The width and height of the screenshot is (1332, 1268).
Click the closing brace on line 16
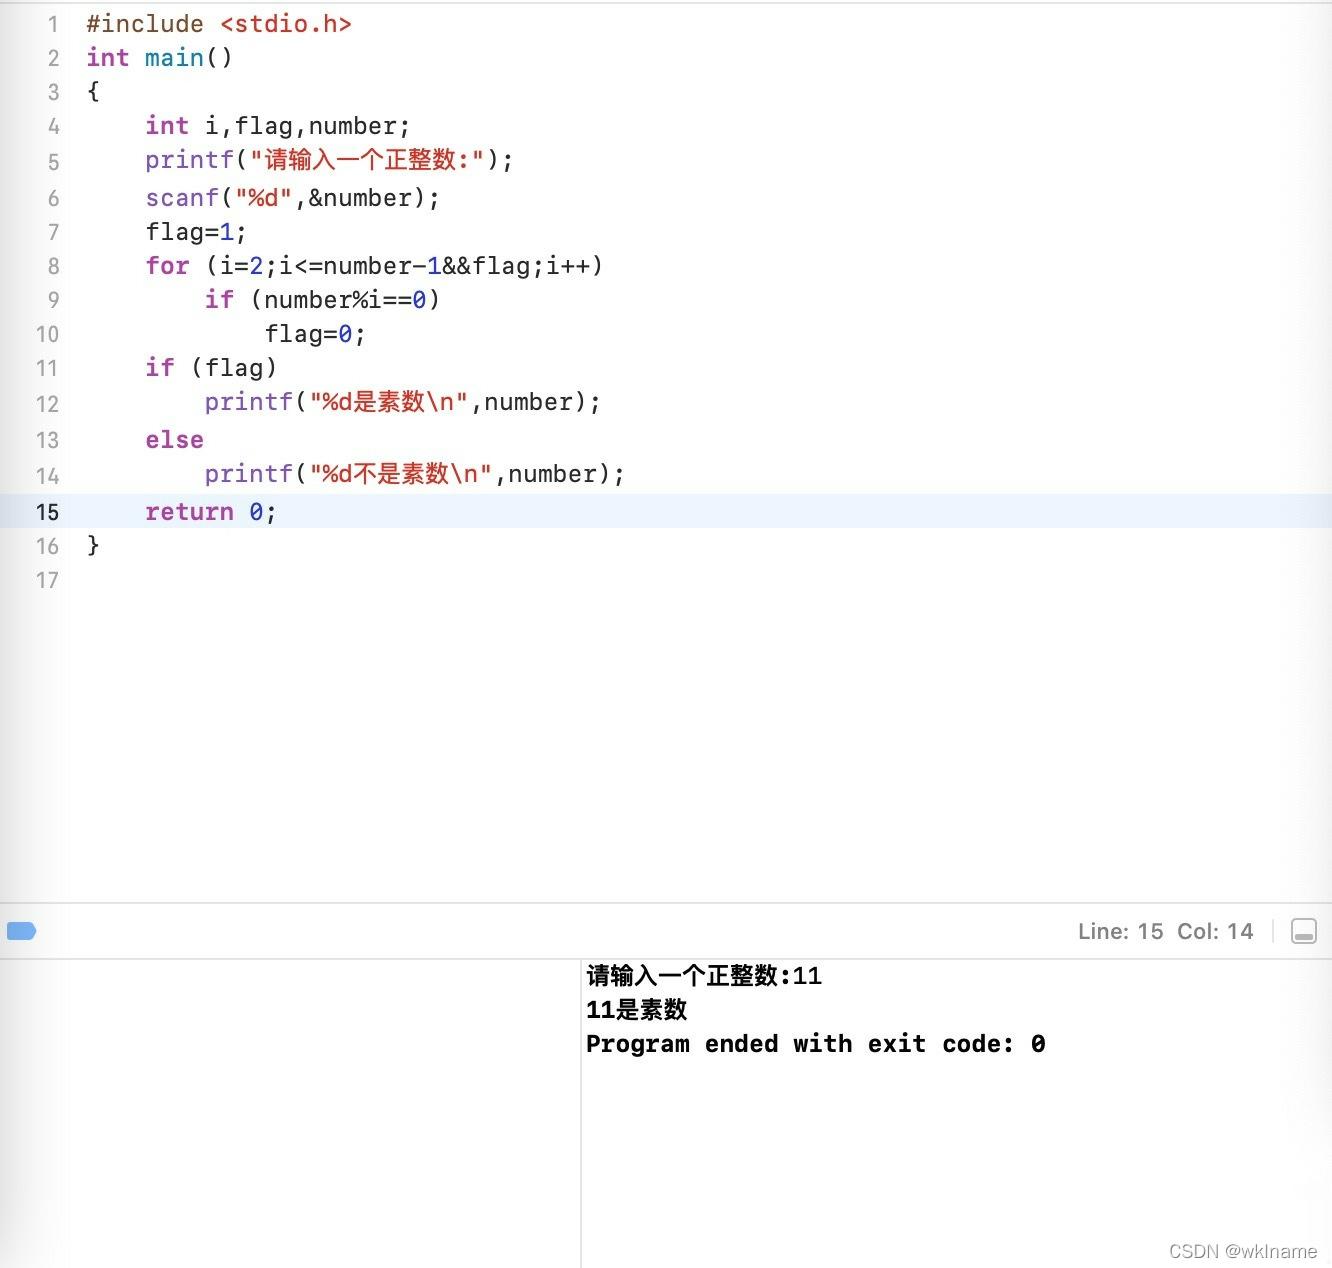[x=93, y=545]
